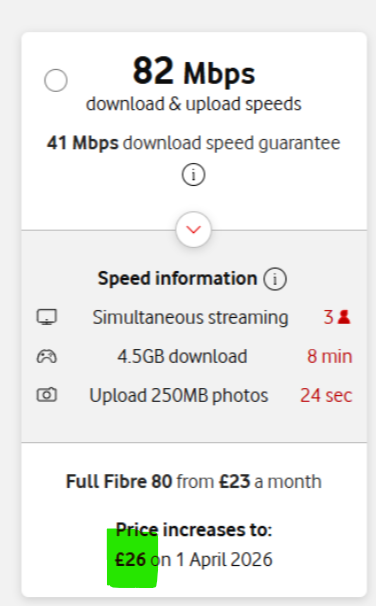Click the red person icon next to 3
The width and height of the screenshot is (376, 606).
pos(344,317)
